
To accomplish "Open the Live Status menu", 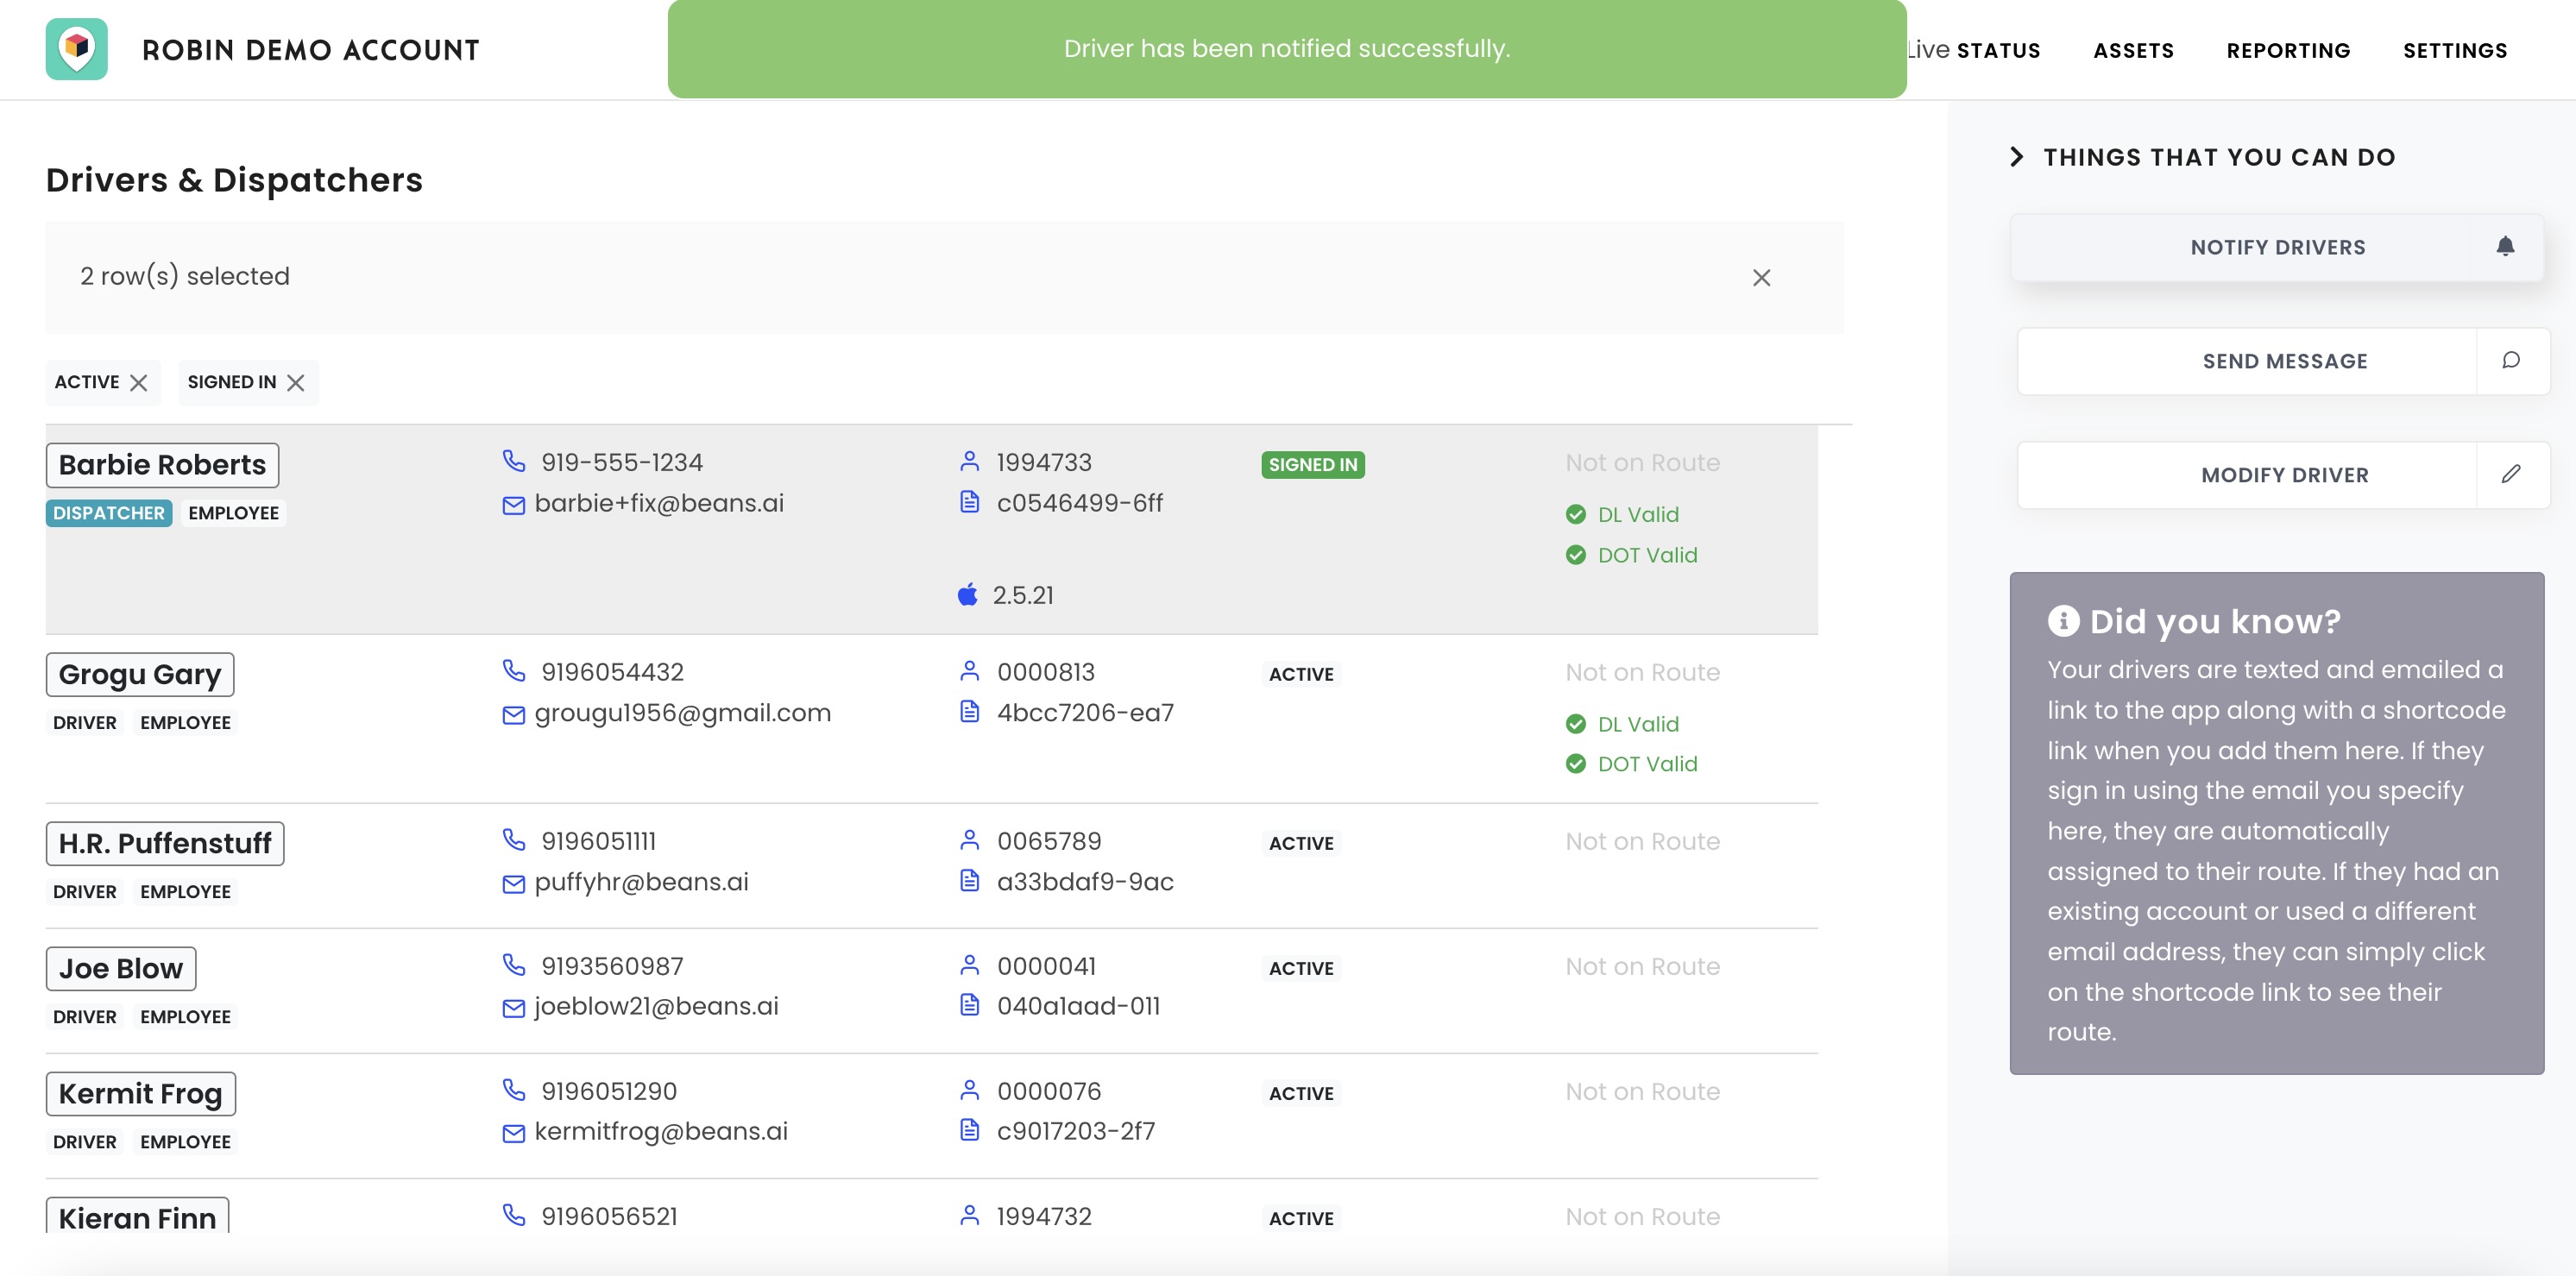I will [x=1972, y=50].
